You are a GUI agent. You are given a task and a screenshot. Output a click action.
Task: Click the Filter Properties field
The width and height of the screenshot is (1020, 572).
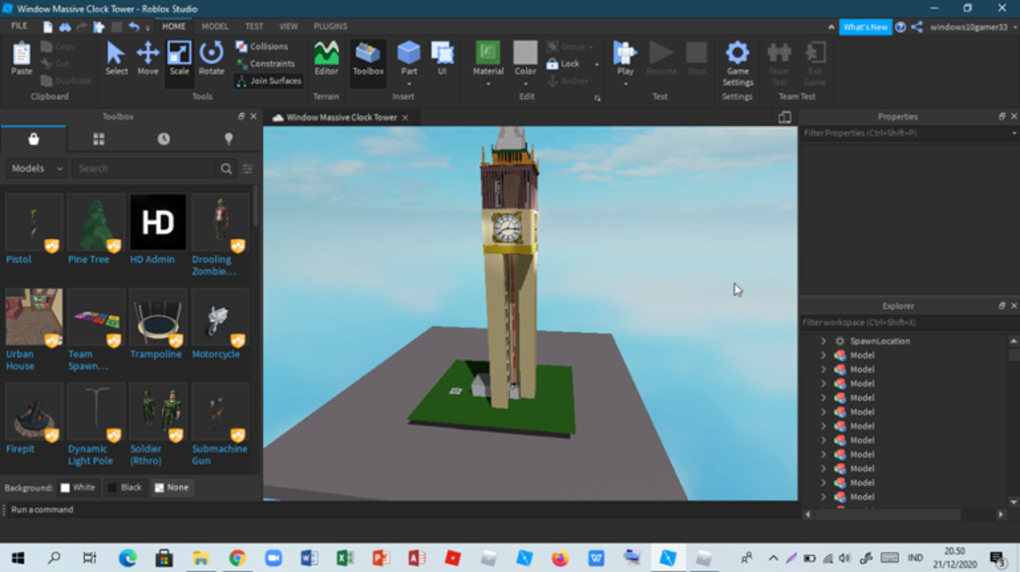[x=908, y=133]
